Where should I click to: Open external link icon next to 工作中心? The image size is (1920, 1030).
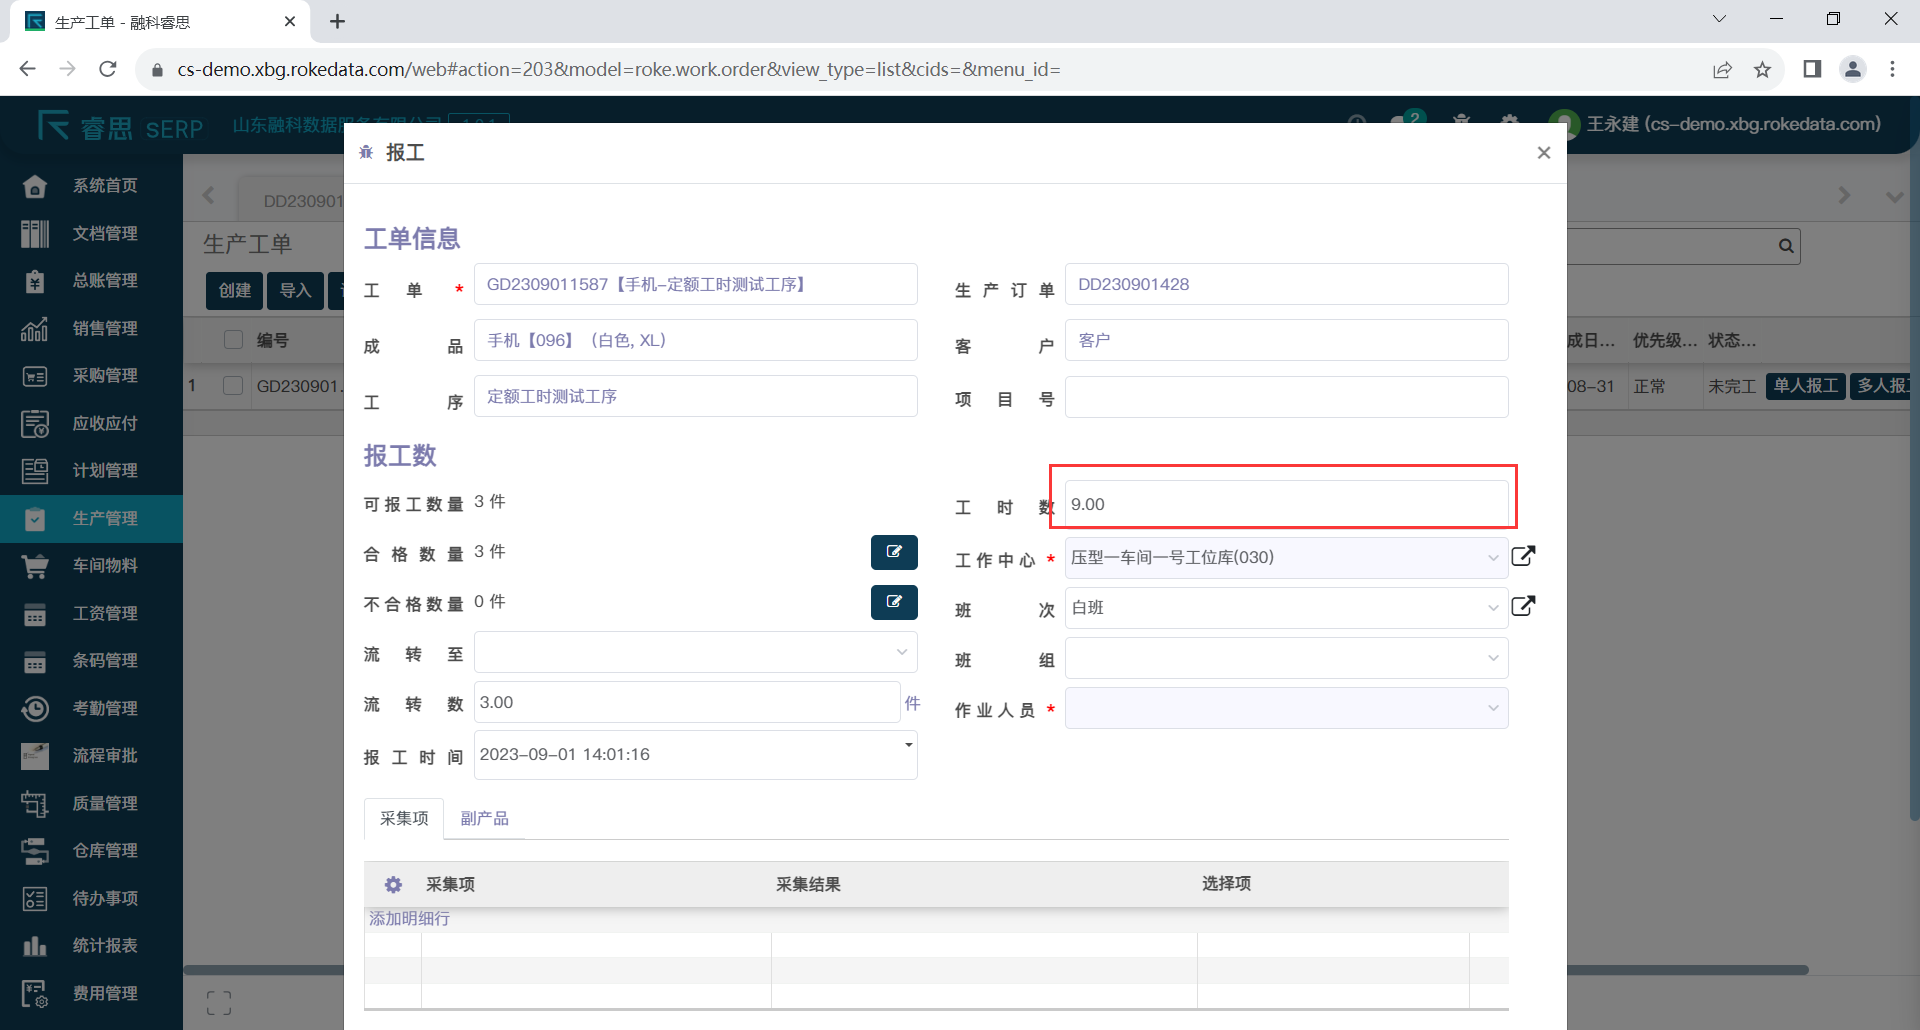[1523, 556]
